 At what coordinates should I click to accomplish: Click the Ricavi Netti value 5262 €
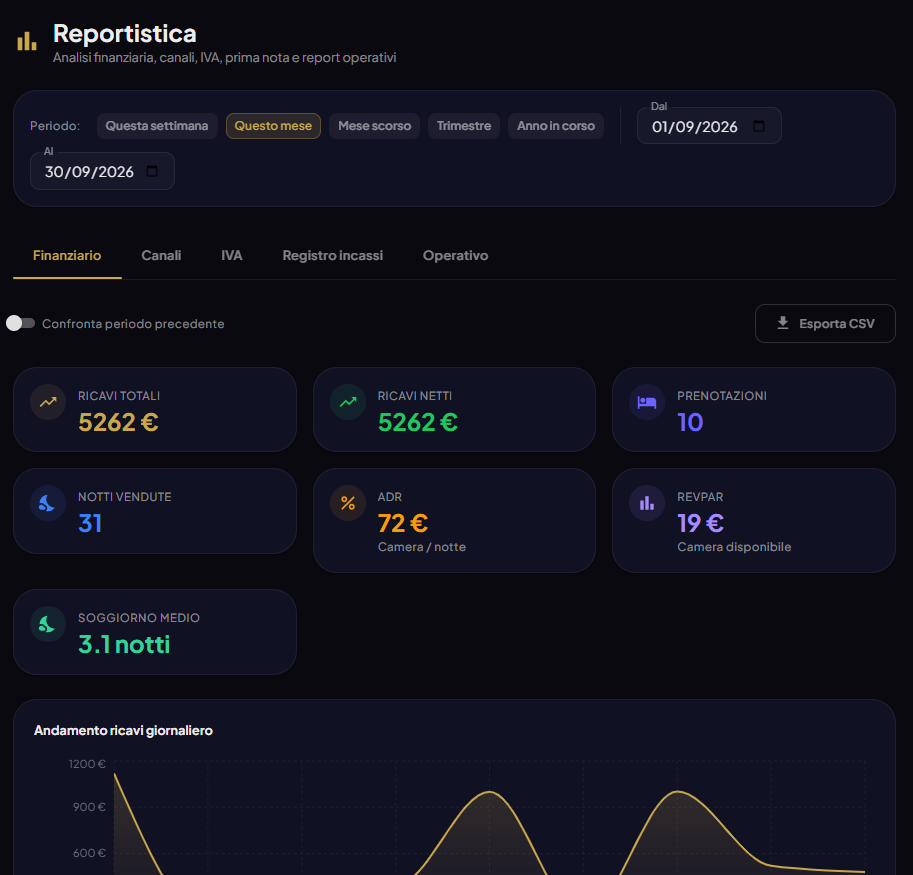pyautogui.click(x=417, y=422)
